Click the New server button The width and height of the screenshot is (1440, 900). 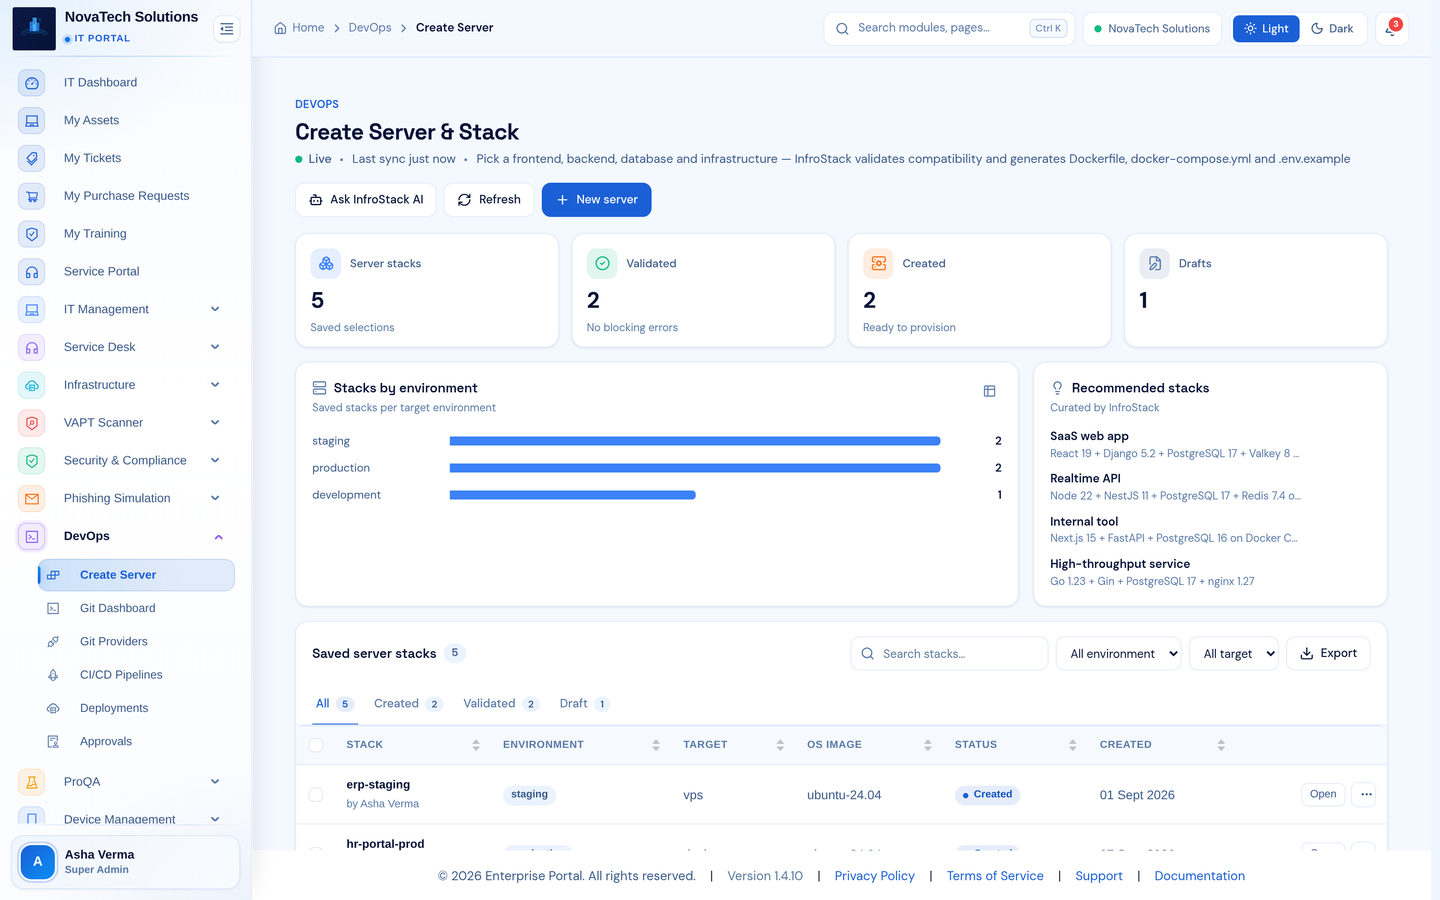click(x=597, y=200)
